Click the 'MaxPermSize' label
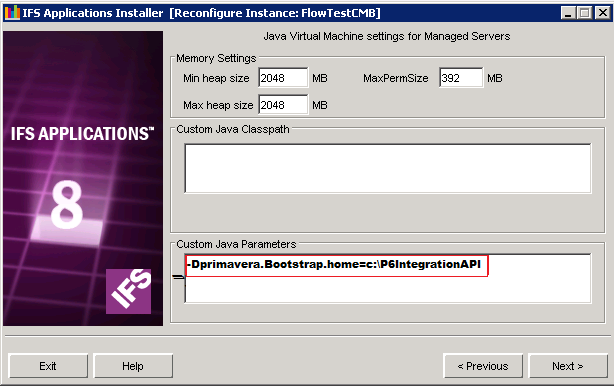The height and width of the screenshot is (390, 614). pyautogui.click(x=395, y=78)
